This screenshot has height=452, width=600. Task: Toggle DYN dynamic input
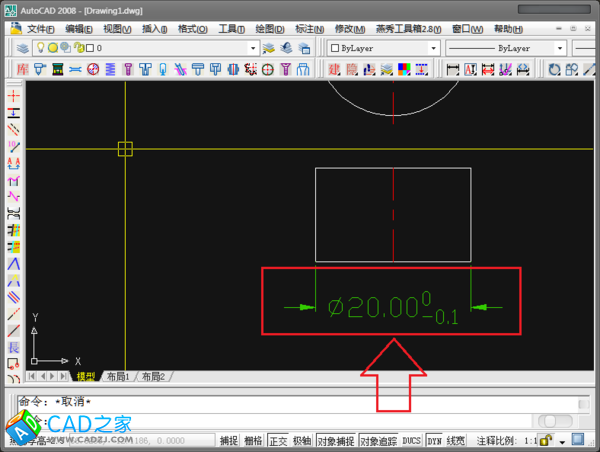coord(434,440)
